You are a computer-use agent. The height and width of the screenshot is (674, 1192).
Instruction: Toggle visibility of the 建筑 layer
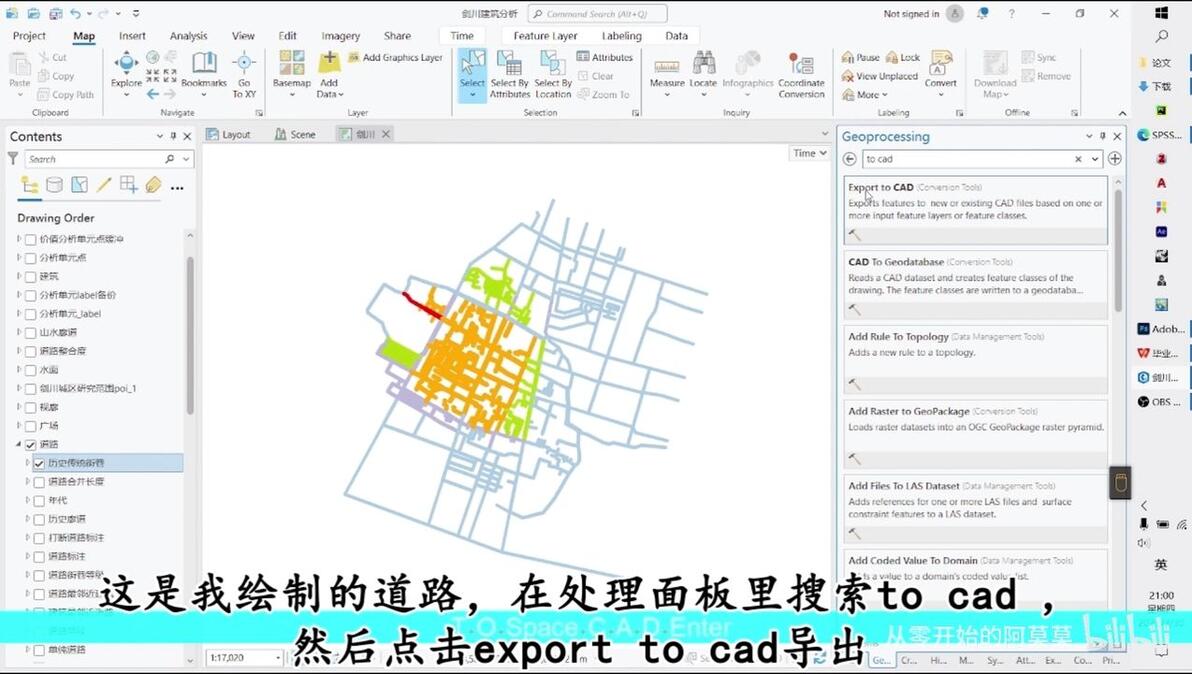(x=30, y=277)
